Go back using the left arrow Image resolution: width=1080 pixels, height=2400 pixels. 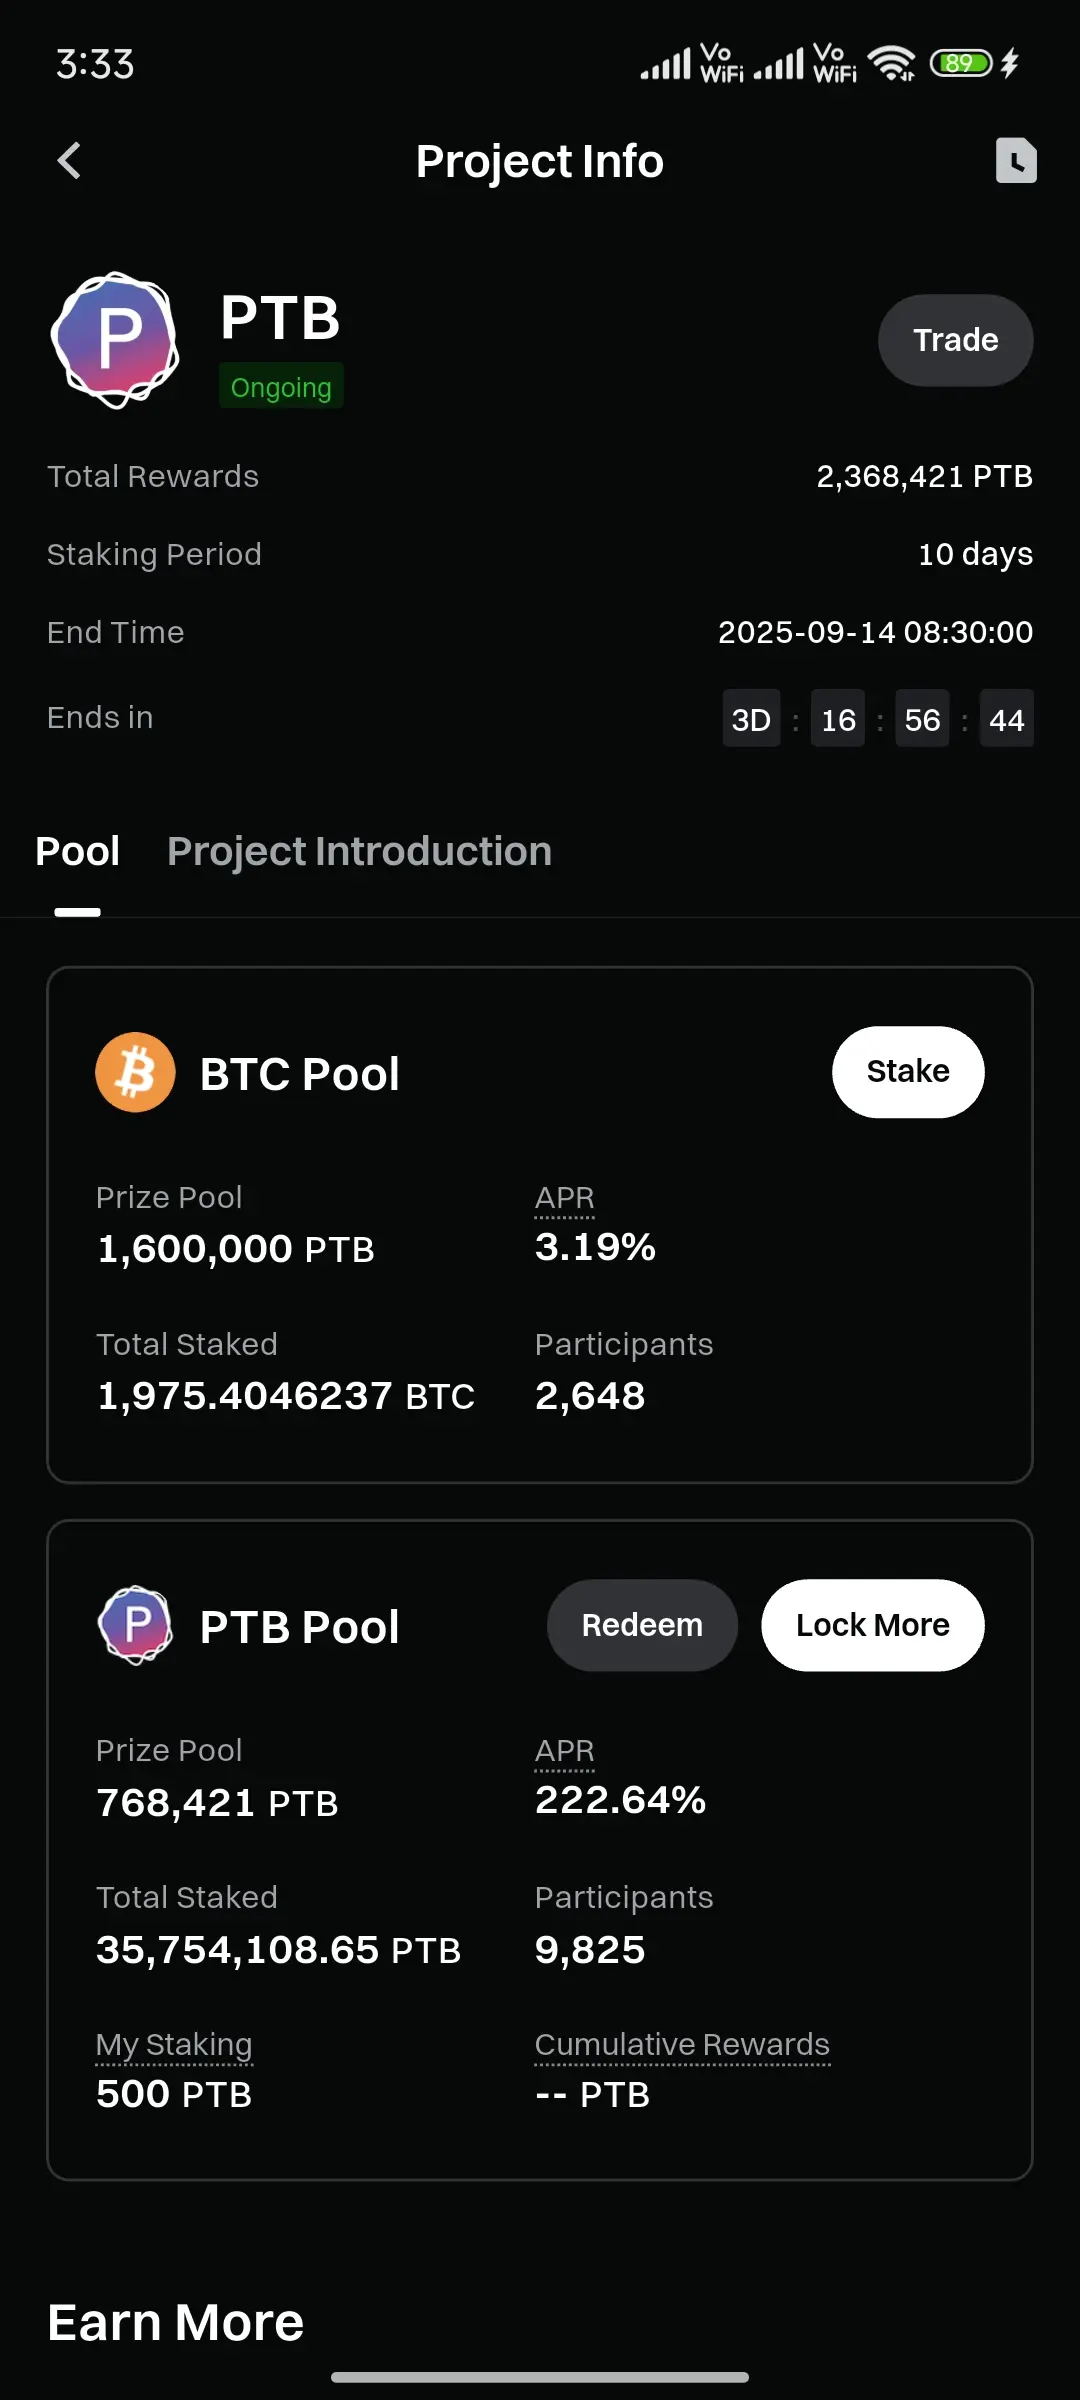pos(69,160)
